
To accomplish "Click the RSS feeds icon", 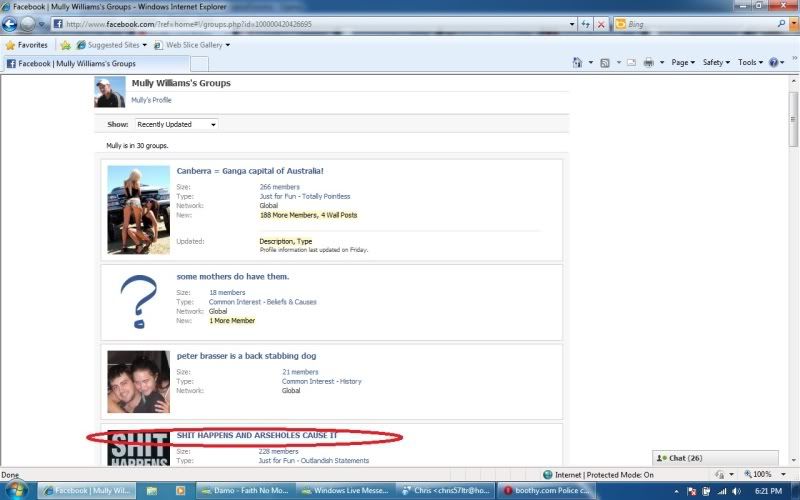I will pos(605,62).
